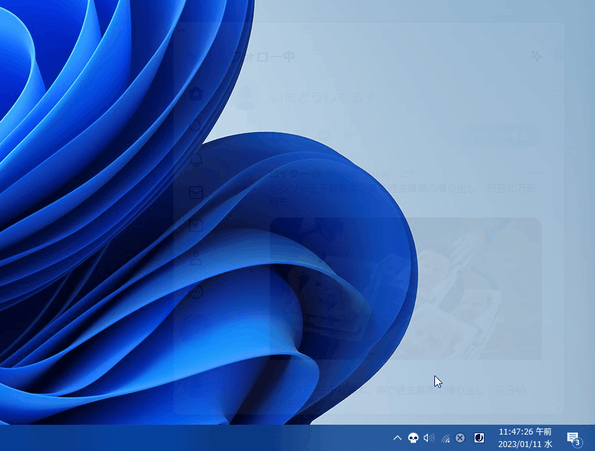595x451 pixels.
Task: Click the faded more circle sidebar icon
Action: pyautogui.click(x=196, y=292)
